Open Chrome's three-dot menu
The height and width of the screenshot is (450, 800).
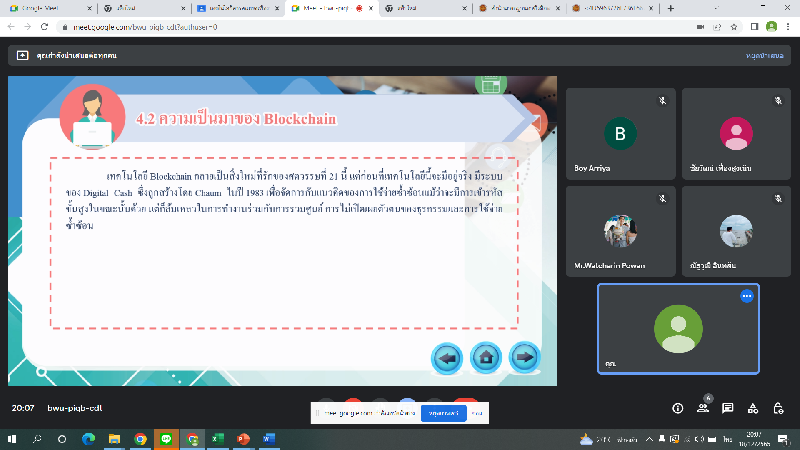[787, 27]
